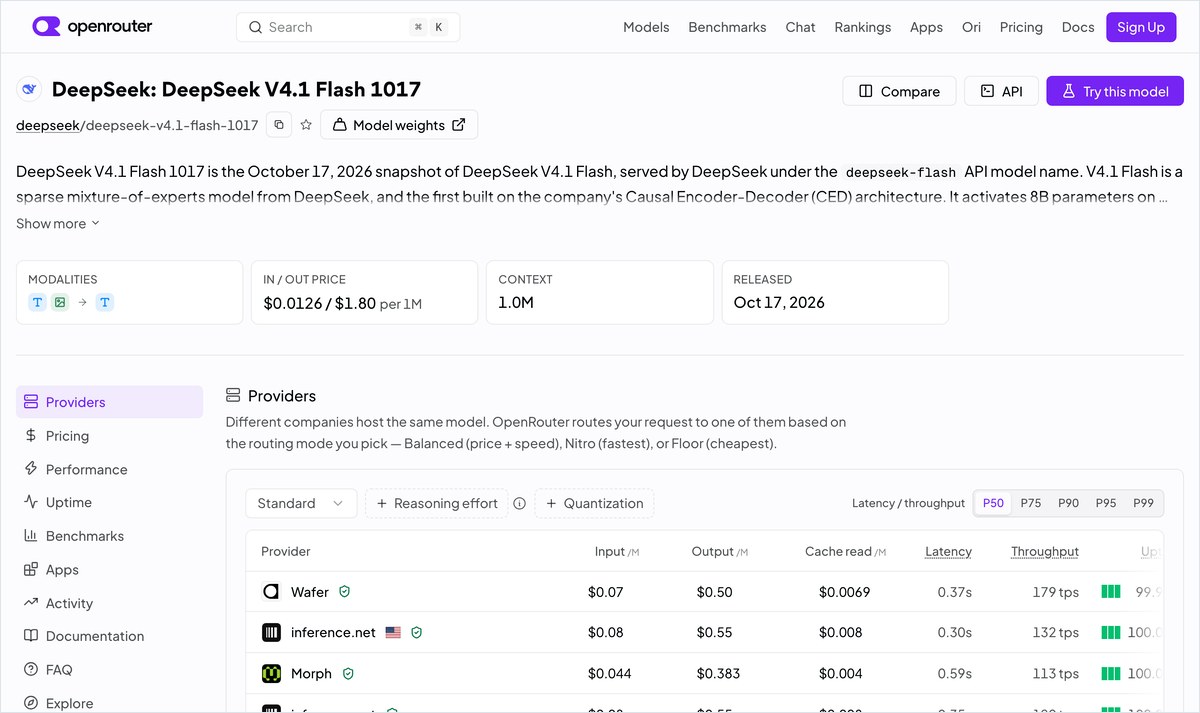Select Providers in the sidebar

109,402
